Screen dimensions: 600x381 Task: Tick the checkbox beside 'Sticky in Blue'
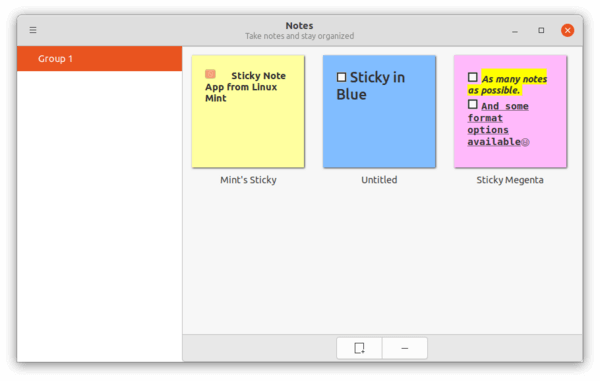(x=341, y=77)
